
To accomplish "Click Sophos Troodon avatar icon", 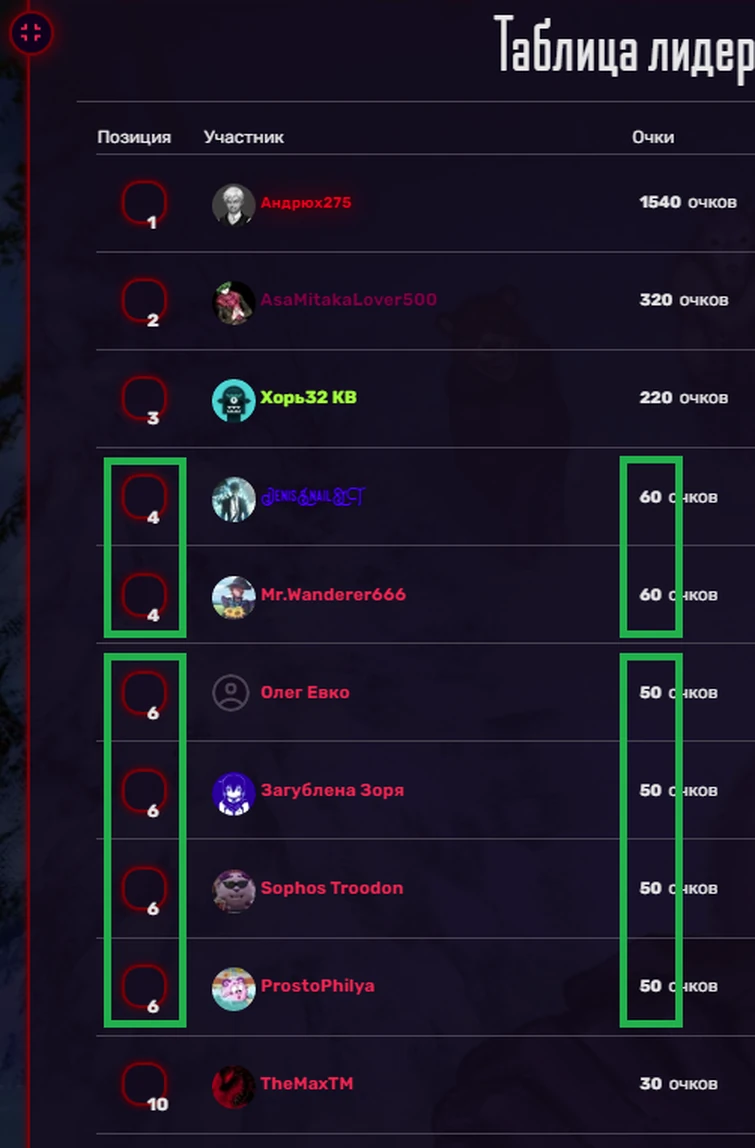I will [234, 890].
